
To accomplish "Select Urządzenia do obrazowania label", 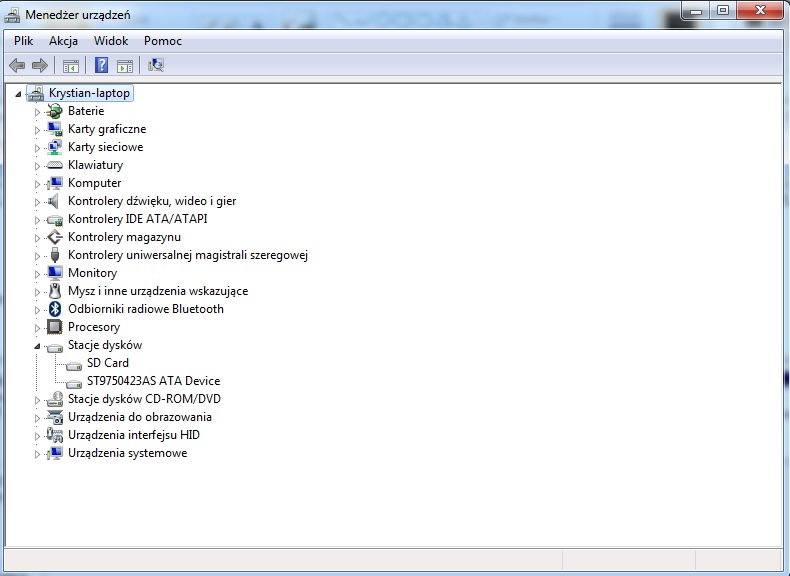I will (x=140, y=417).
